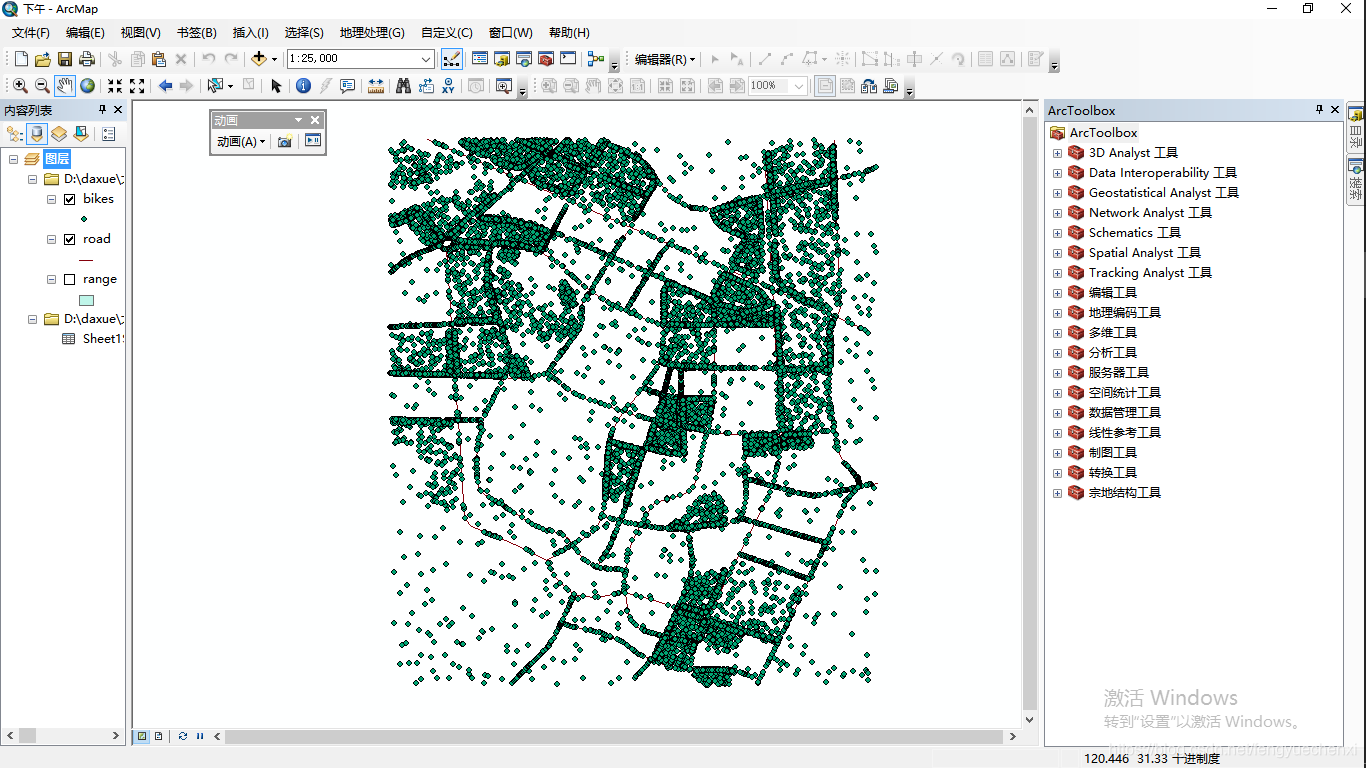Switch to List By Selection view

pos(81,133)
